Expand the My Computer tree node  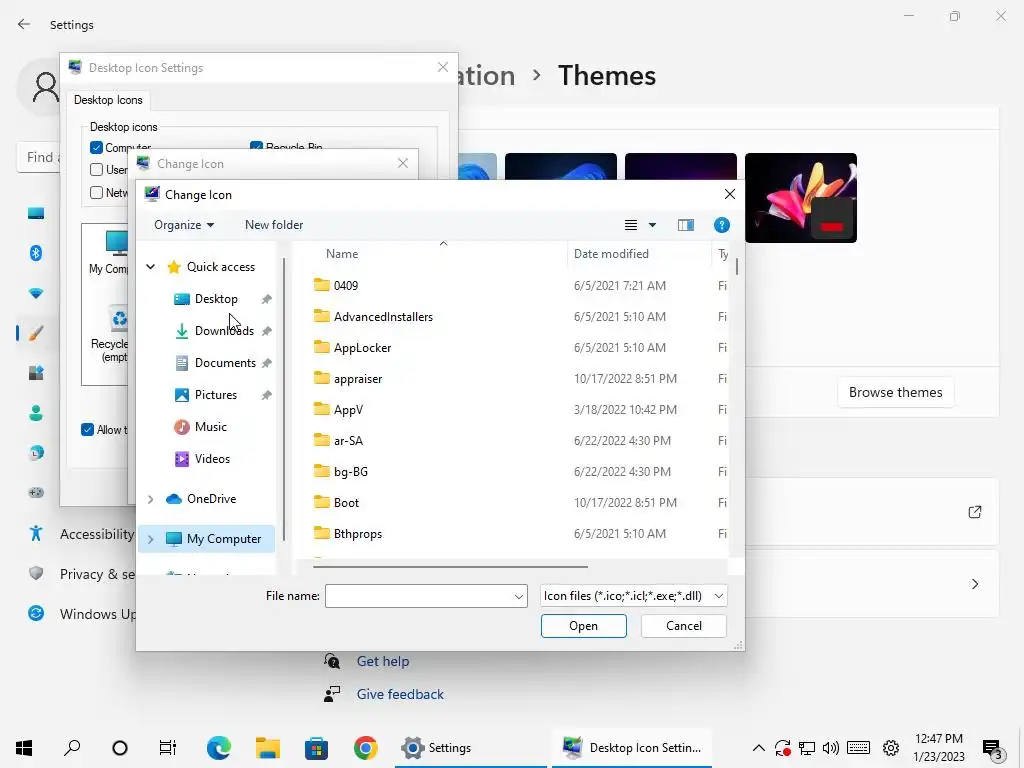[150, 539]
